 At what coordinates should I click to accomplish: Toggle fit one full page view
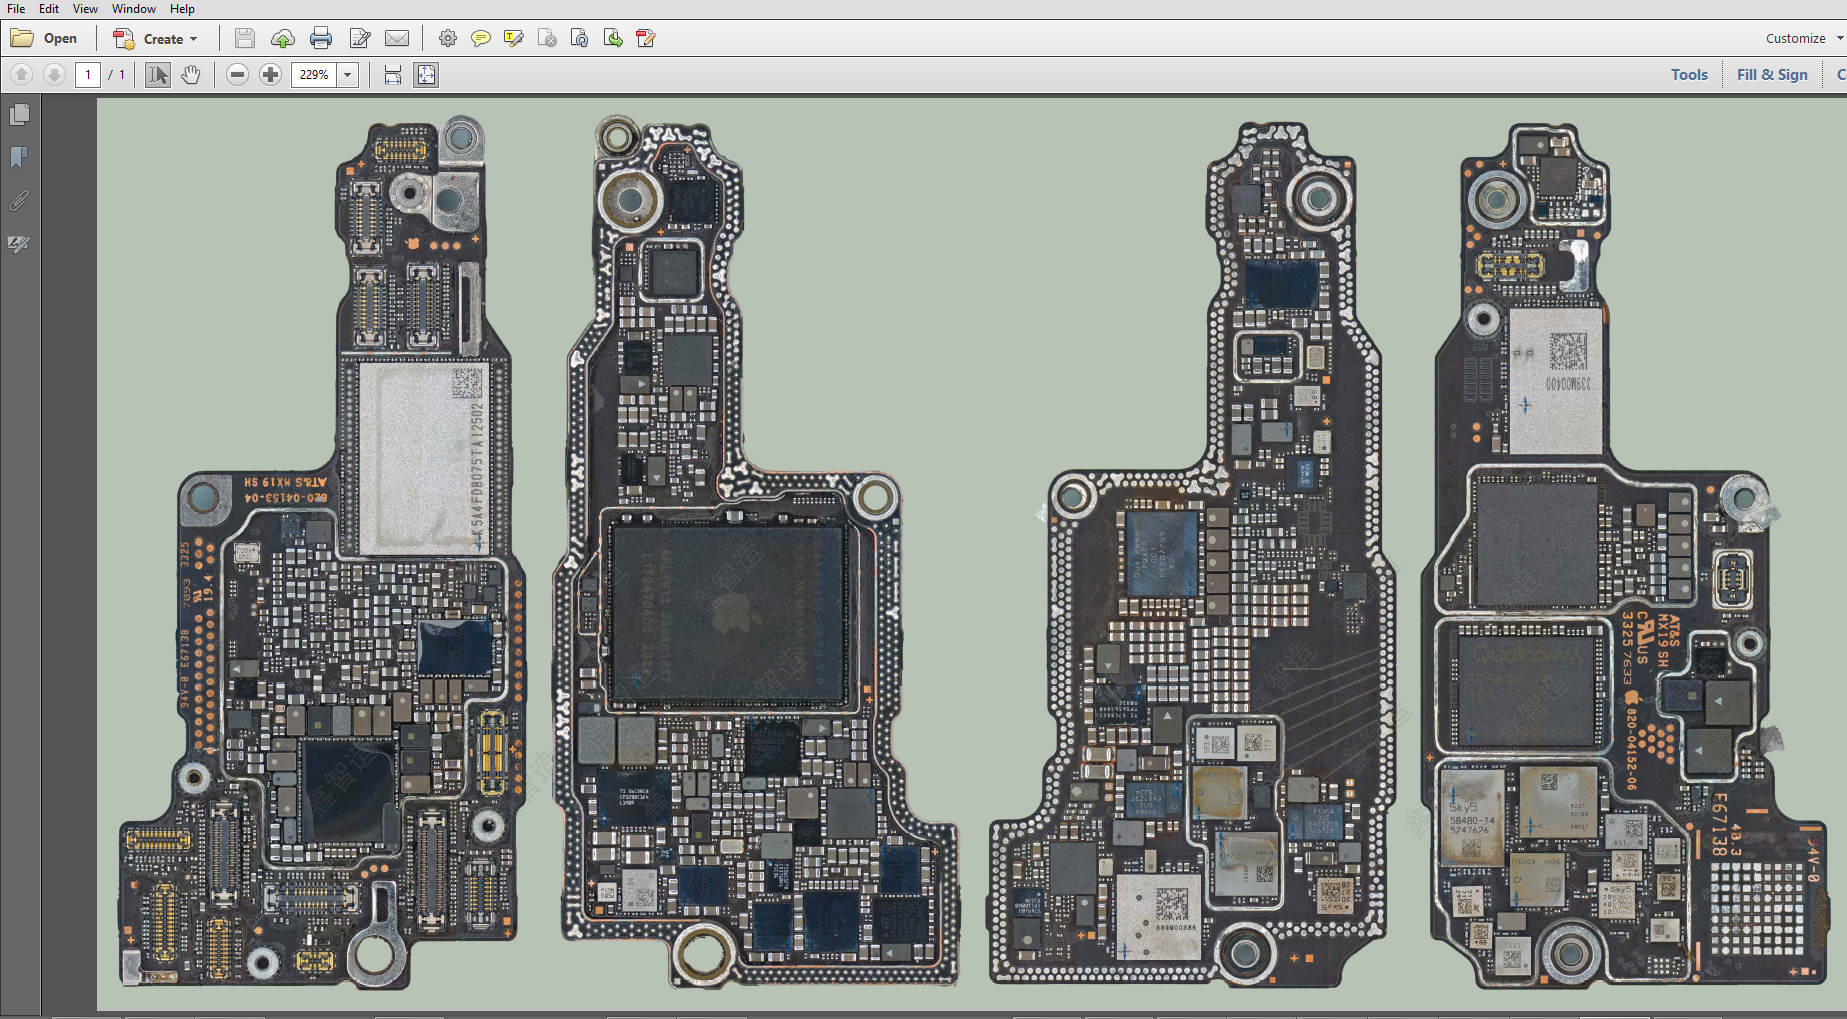coord(426,75)
